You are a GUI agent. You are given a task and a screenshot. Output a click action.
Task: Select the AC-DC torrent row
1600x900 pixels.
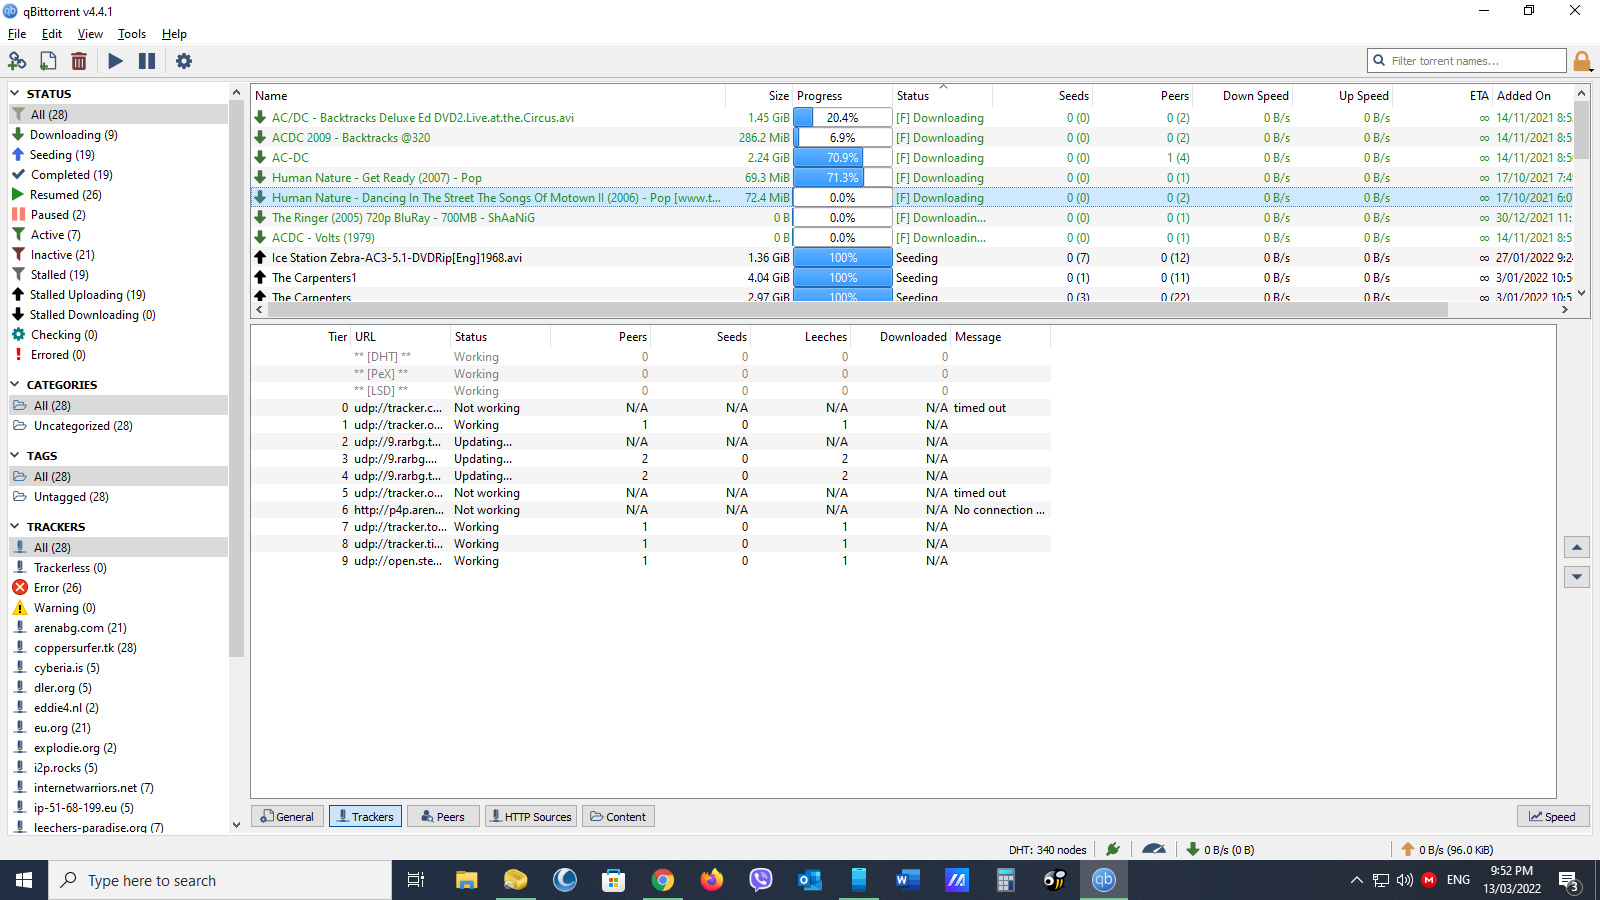click(x=912, y=158)
